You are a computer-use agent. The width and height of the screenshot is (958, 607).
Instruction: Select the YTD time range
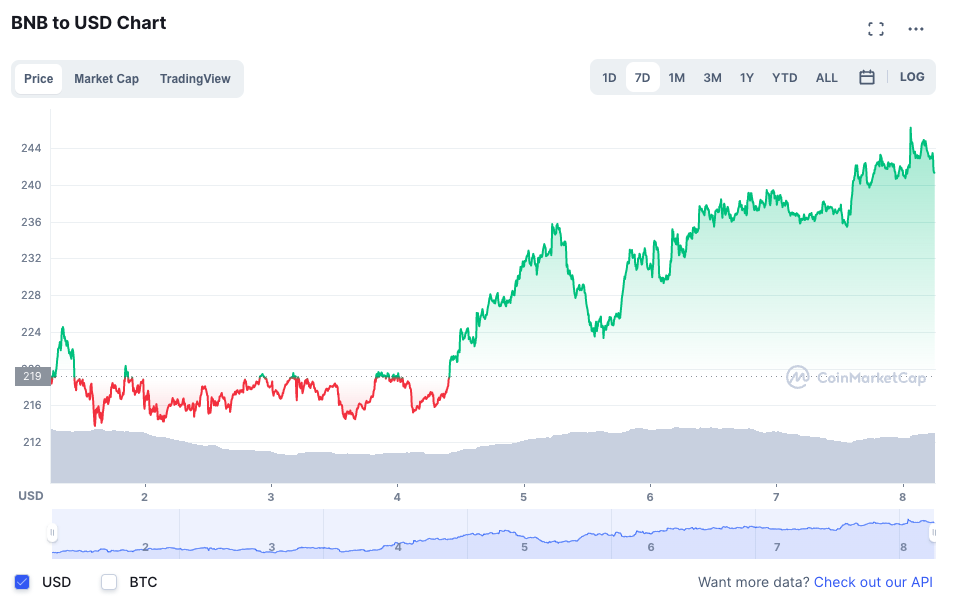[784, 78]
